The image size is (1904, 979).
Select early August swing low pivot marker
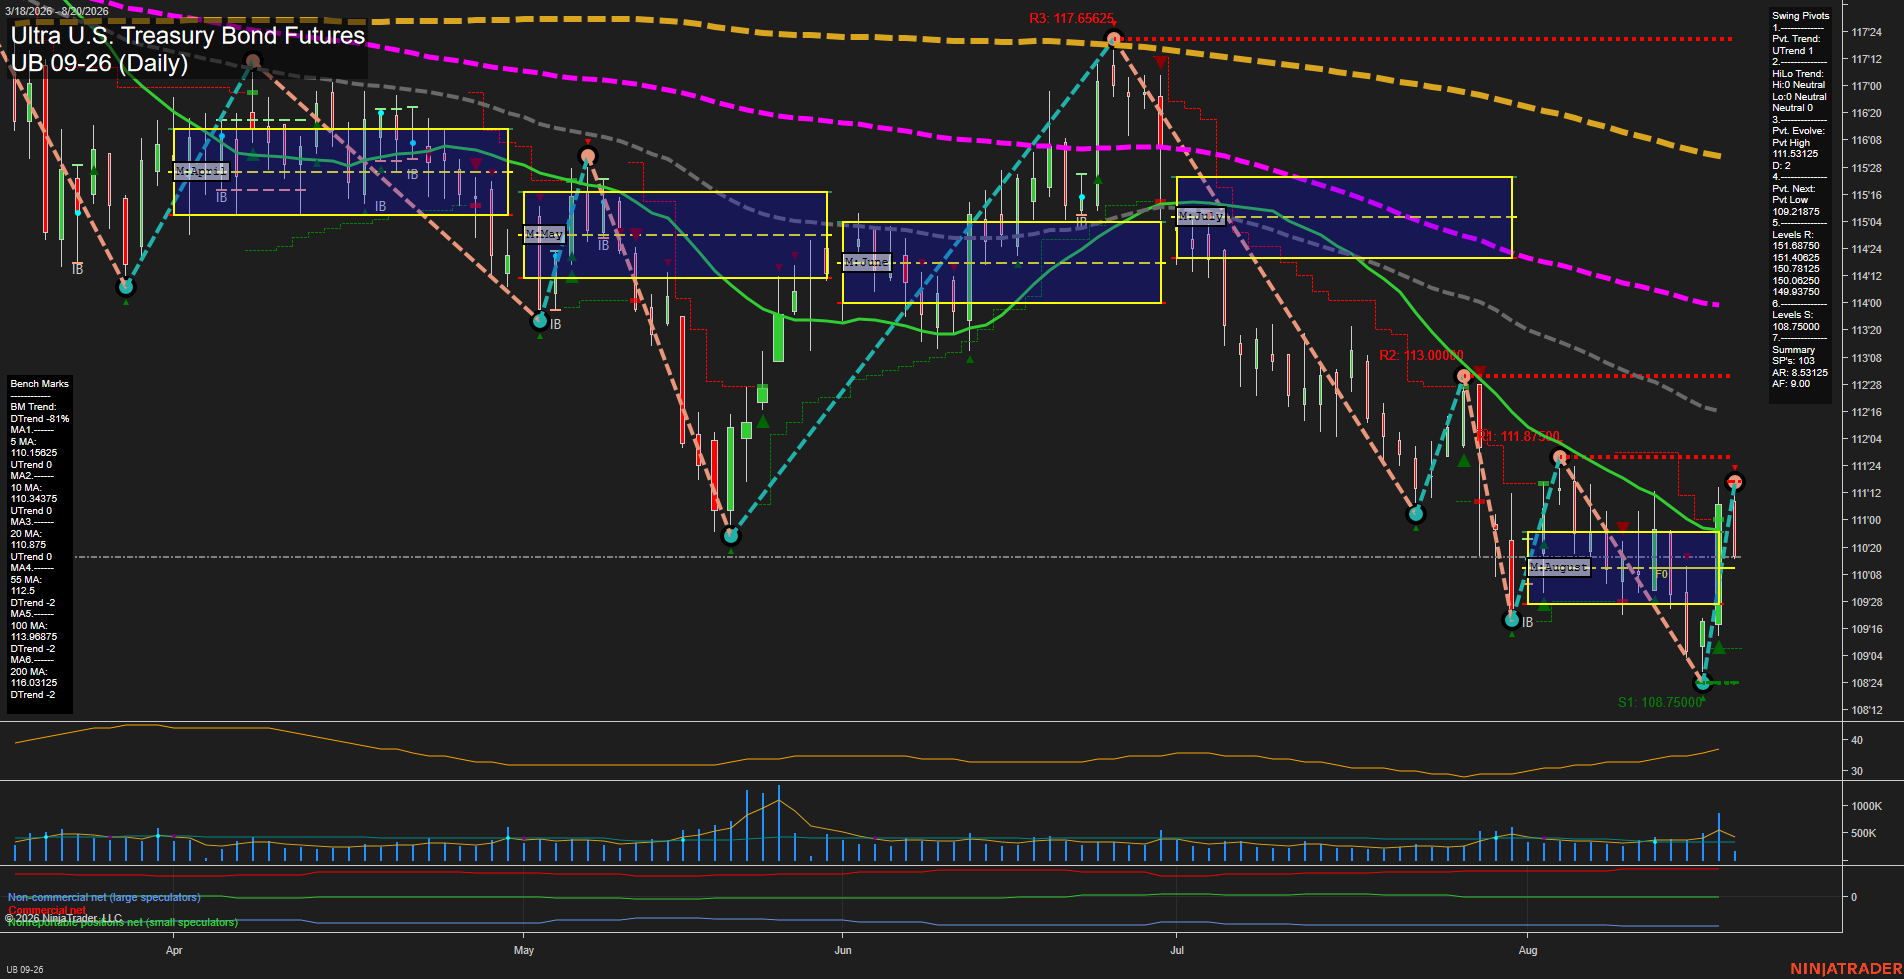click(x=1512, y=620)
